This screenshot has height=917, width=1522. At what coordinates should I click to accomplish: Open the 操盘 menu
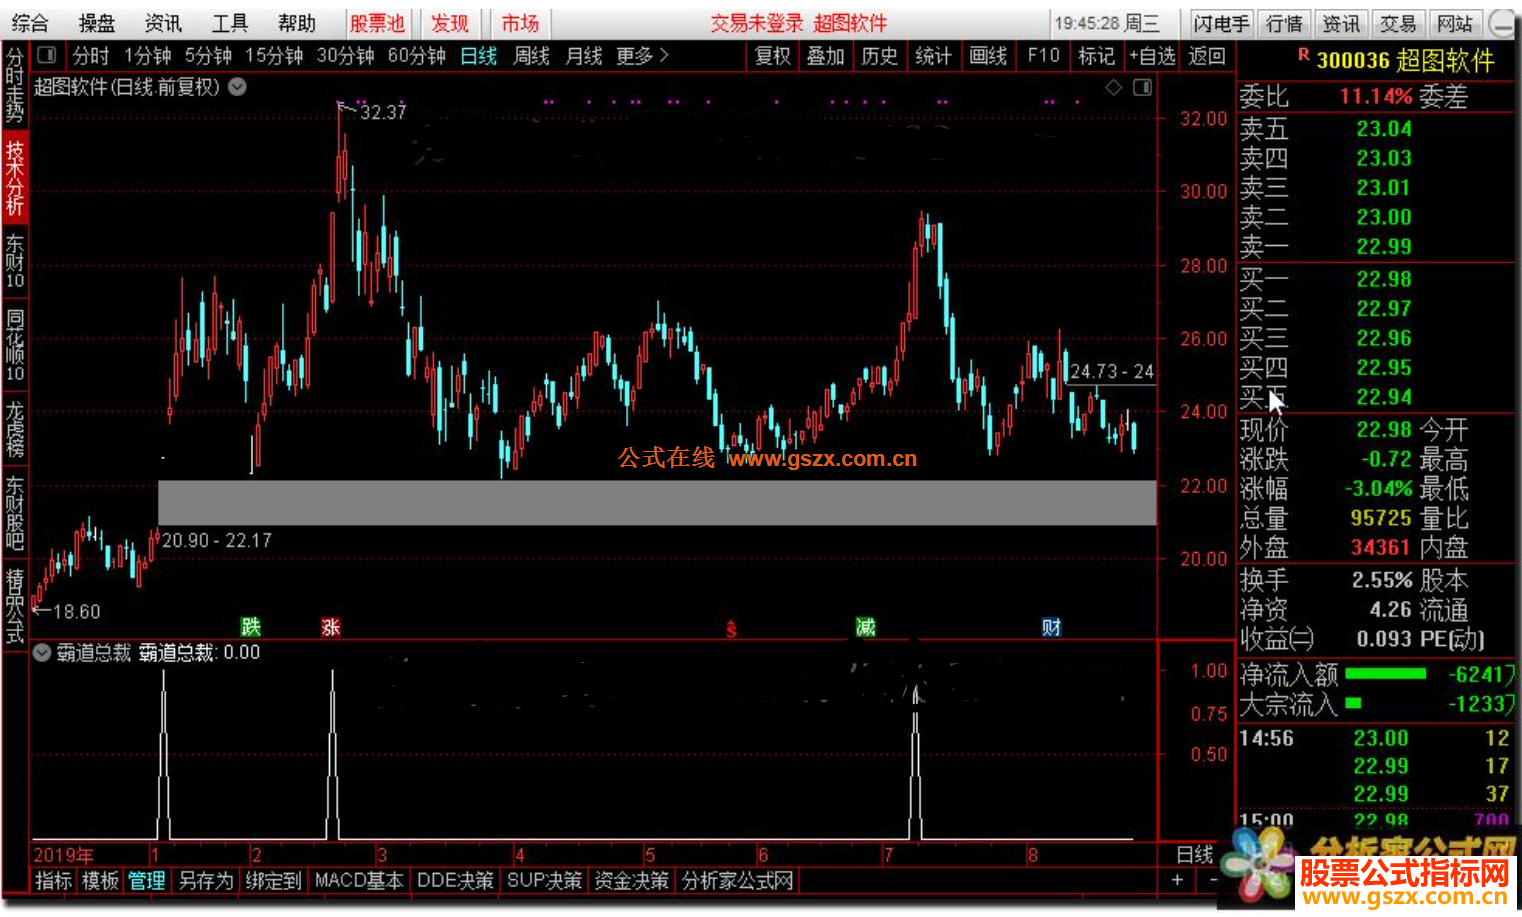point(97,23)
